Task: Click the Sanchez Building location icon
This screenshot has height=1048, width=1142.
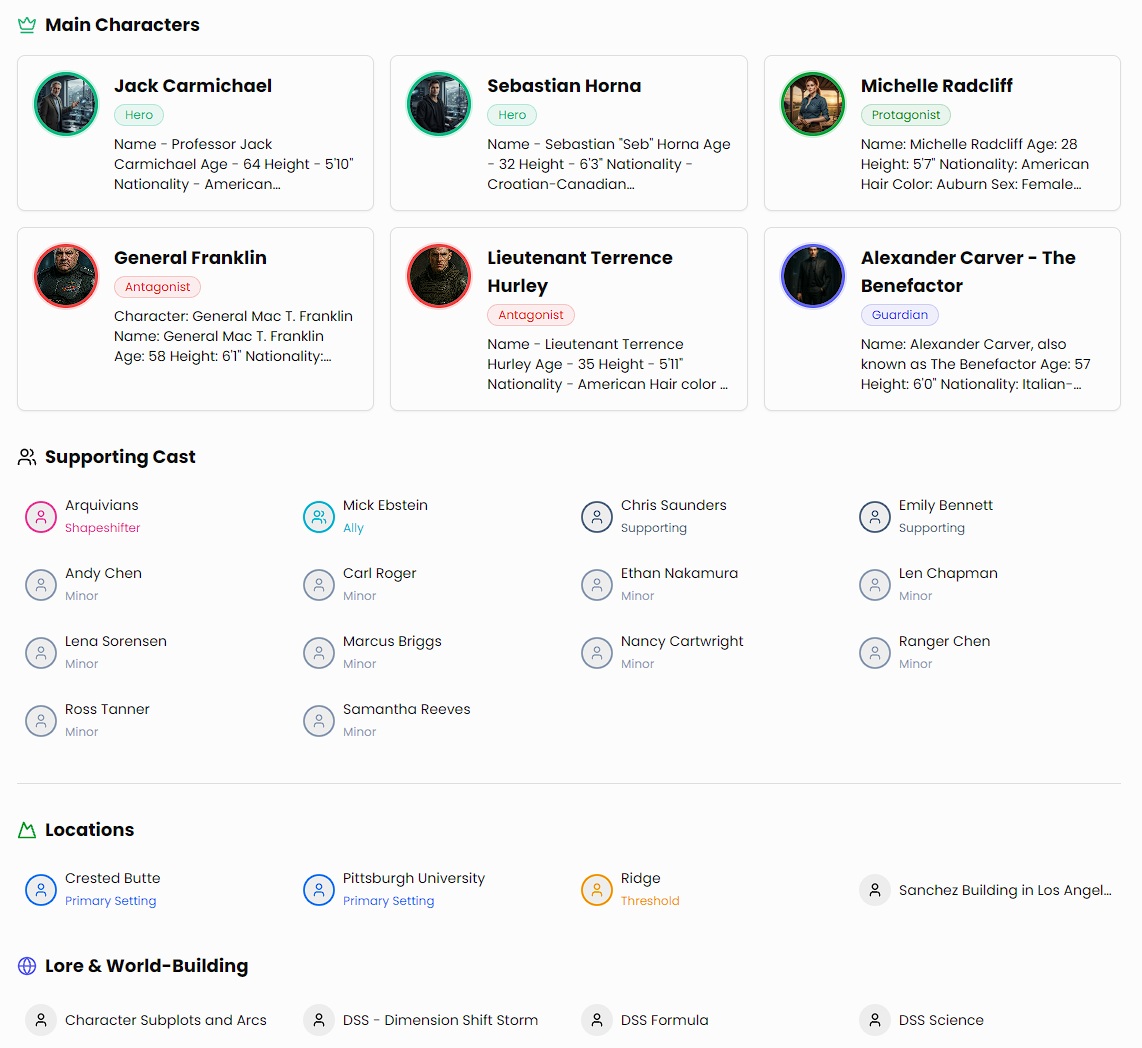Action: pyautogui.click(x=875, y=890)
